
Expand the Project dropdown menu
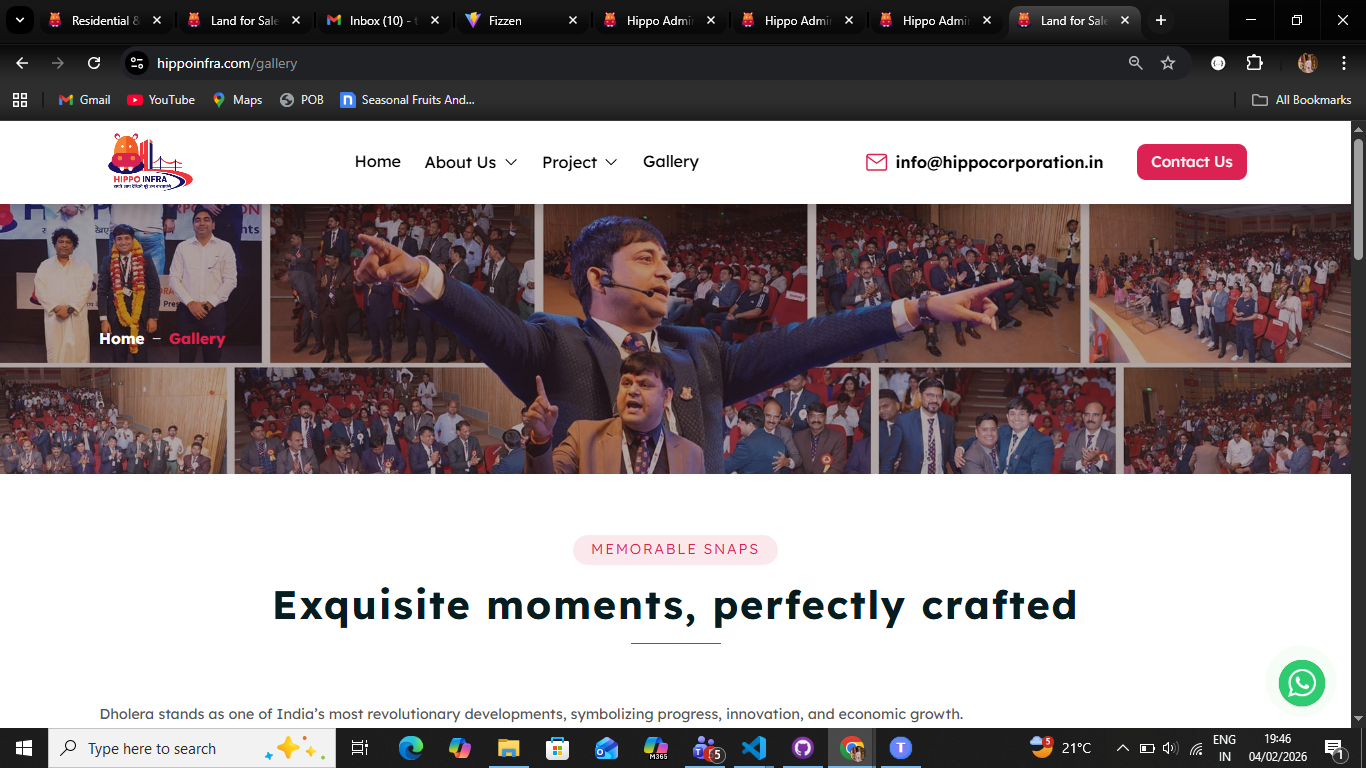point(579,162)
